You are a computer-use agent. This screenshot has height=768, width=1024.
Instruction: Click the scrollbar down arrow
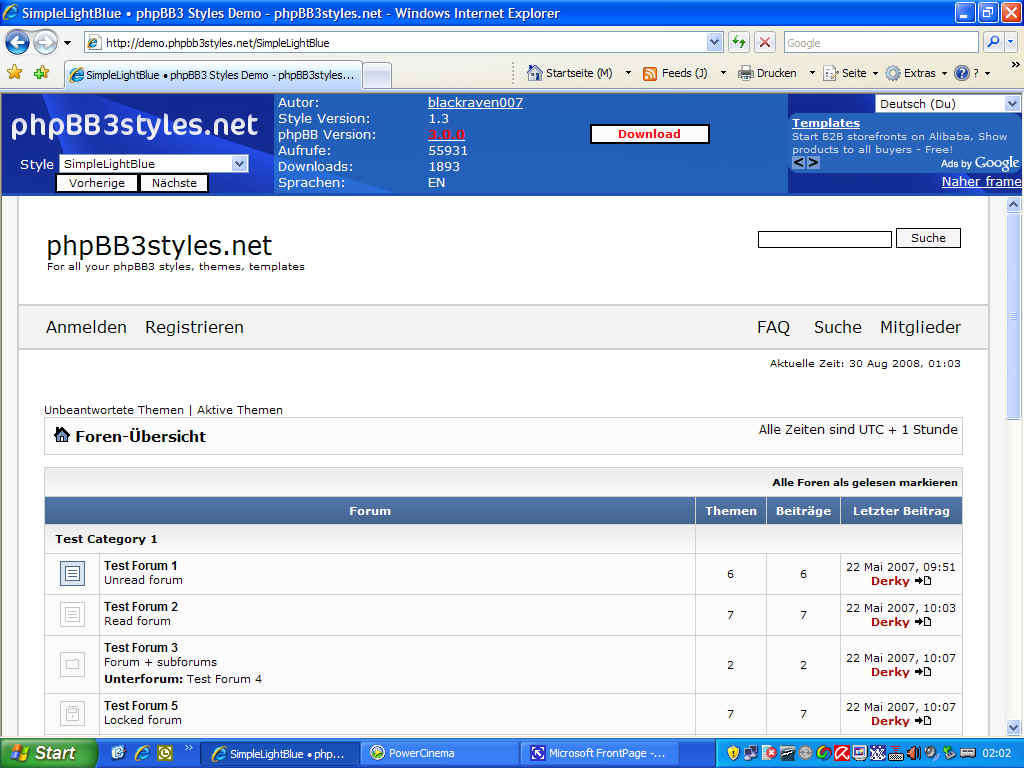(x=1013, y=727)
